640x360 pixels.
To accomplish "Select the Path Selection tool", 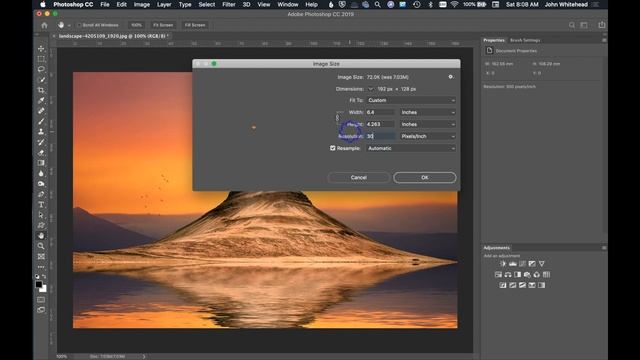I will [41, 215].
